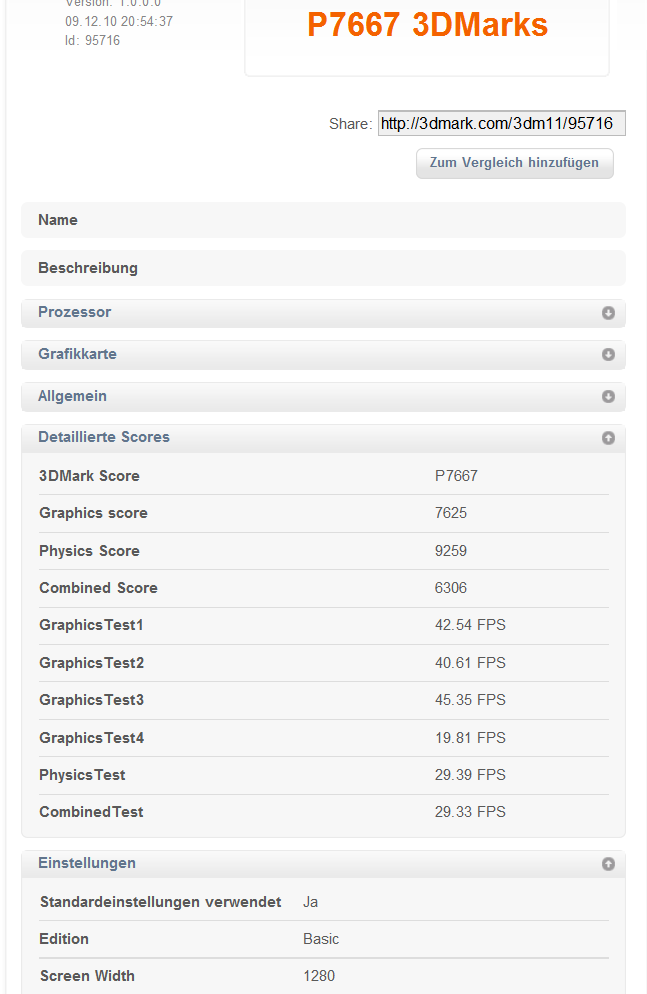Select the Graphics score row
Image resolution: width=647 pixels, height=994 pixels.
pyautogui.click(x=324, y=513)
